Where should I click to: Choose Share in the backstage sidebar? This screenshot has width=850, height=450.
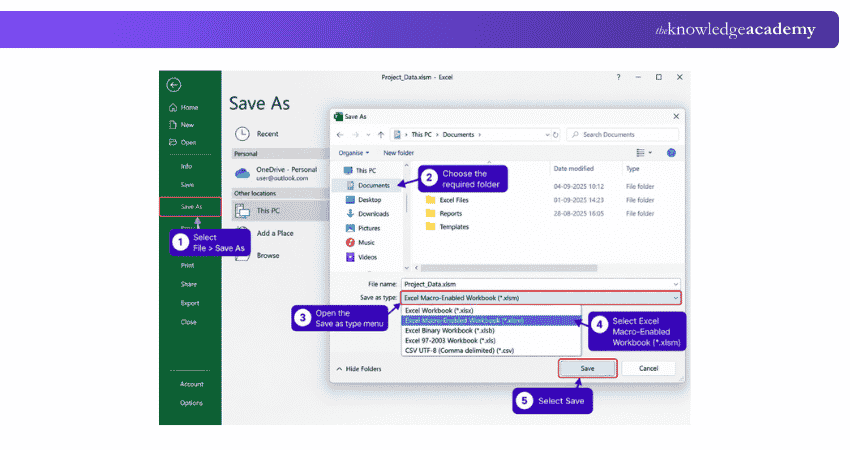pyautogui.click(x=189, y=284)
